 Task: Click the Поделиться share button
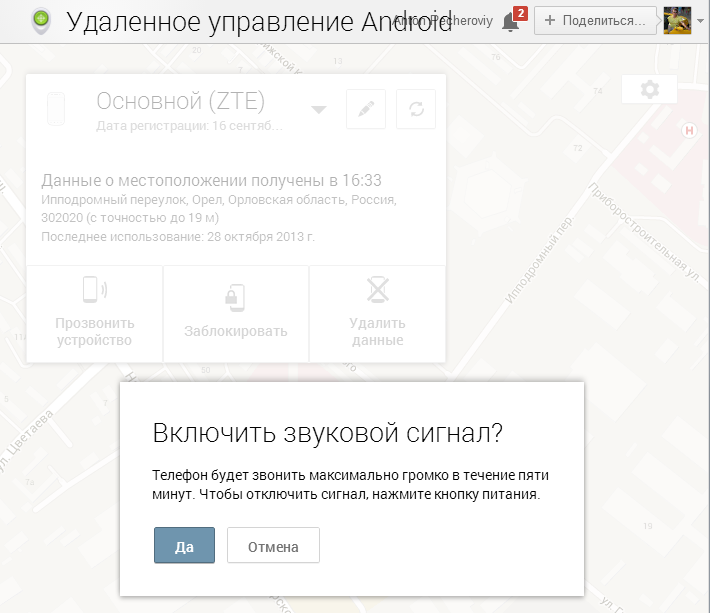595,20
